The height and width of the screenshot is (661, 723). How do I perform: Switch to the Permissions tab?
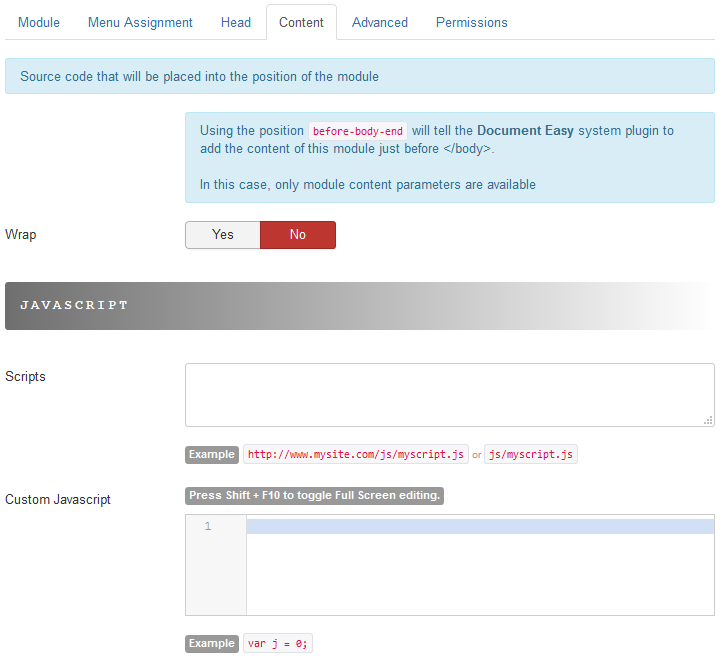[471, 22]
